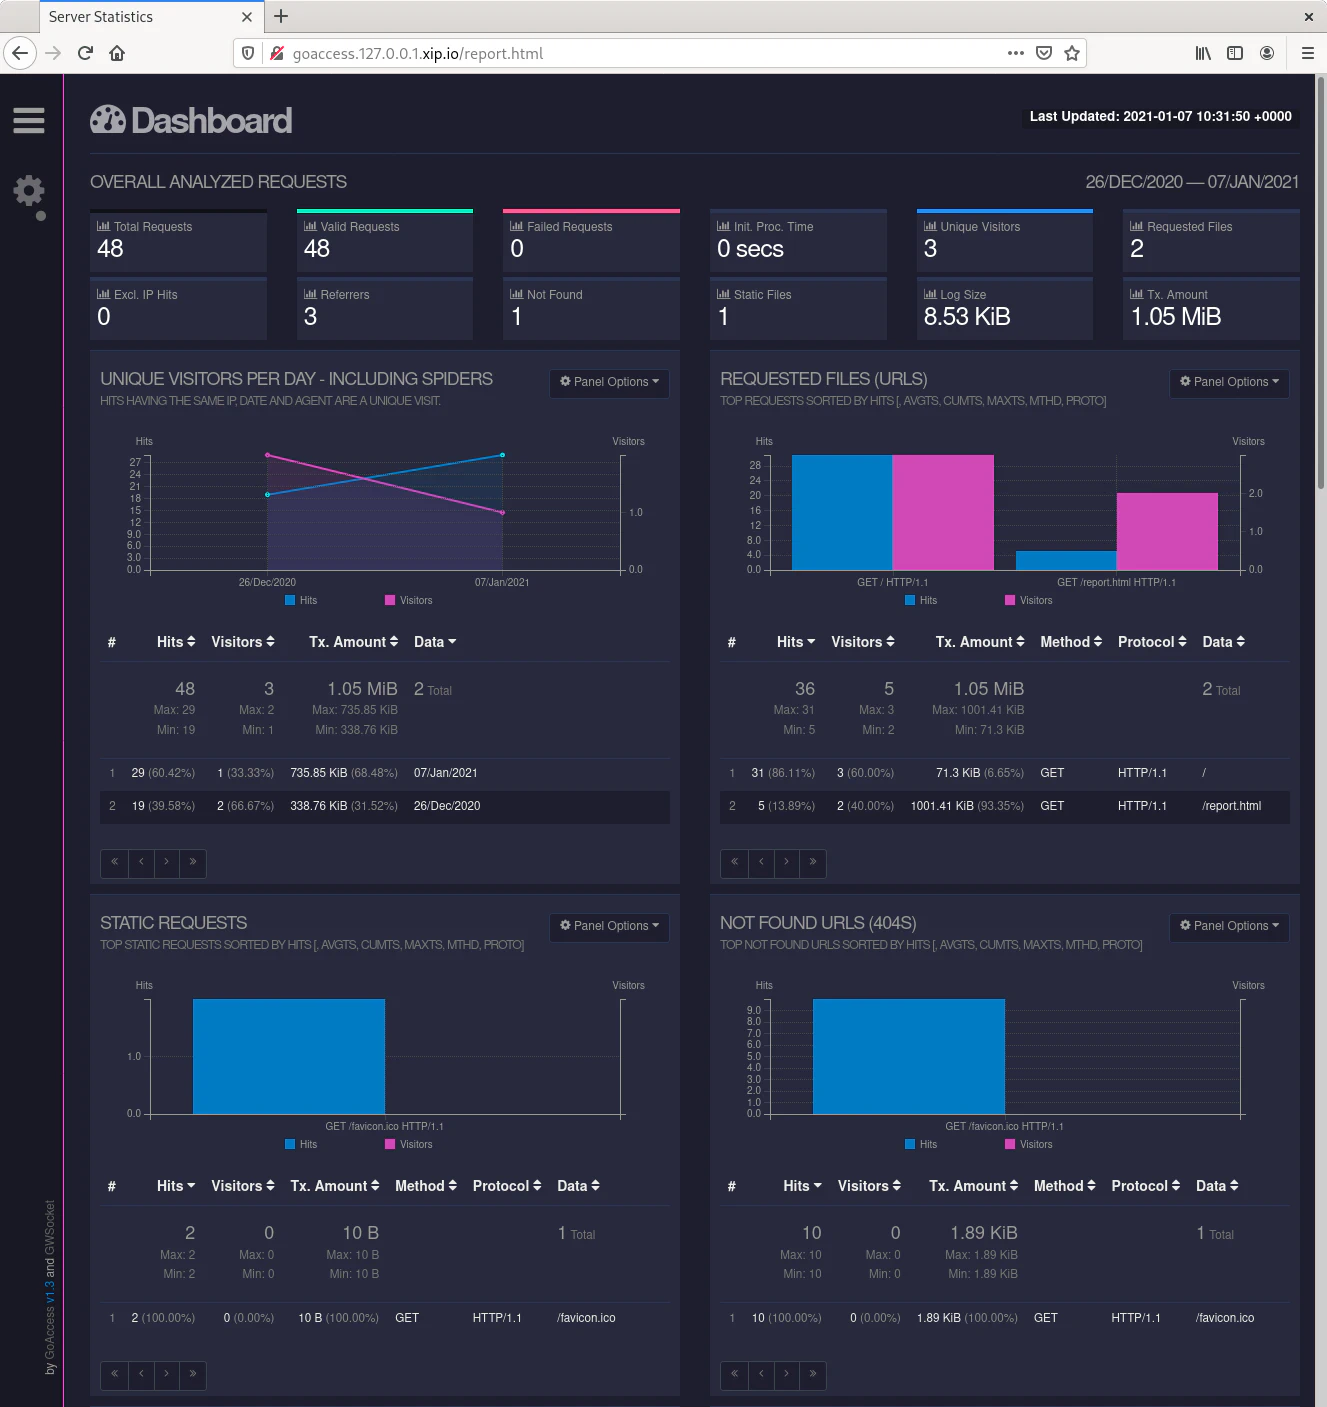
Task: Select /report.html row in Requested Files table
Action: point(1005,806)
